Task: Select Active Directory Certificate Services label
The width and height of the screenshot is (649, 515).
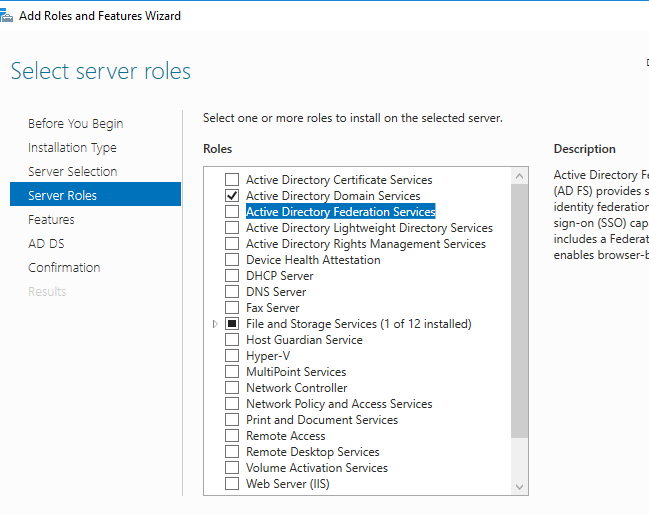Action: coord(339,180)
